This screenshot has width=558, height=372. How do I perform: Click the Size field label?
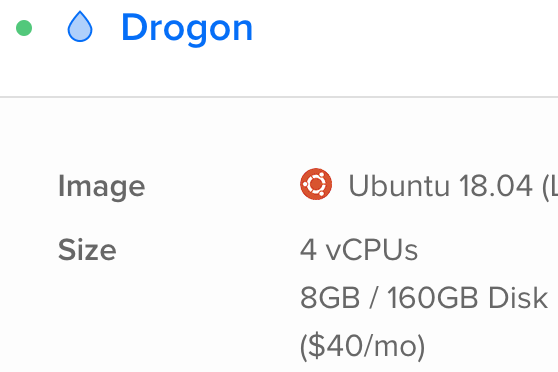[87, 250]
